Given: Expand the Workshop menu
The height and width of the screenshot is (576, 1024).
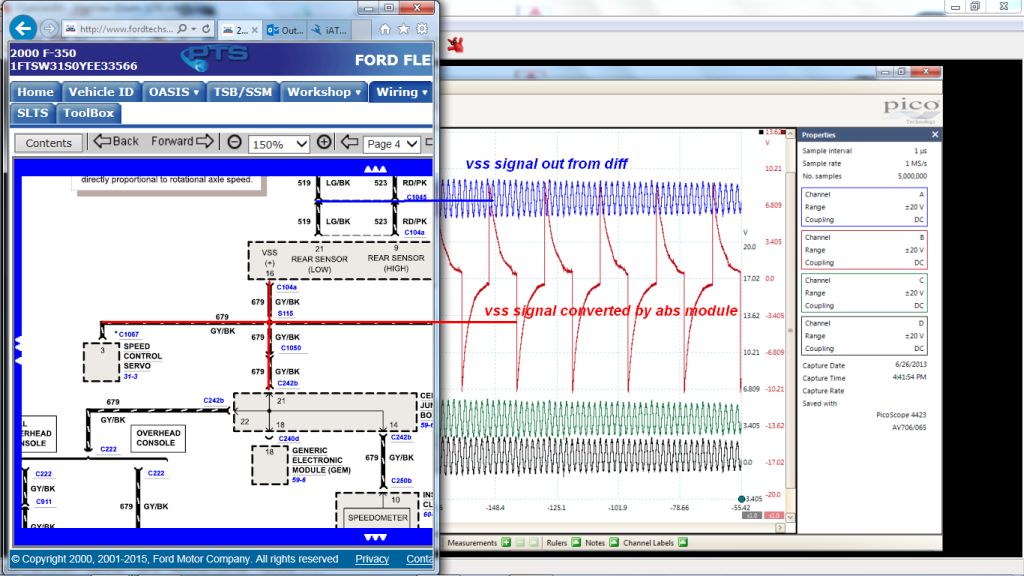Looking at the screenshot, I should point(324,92).
